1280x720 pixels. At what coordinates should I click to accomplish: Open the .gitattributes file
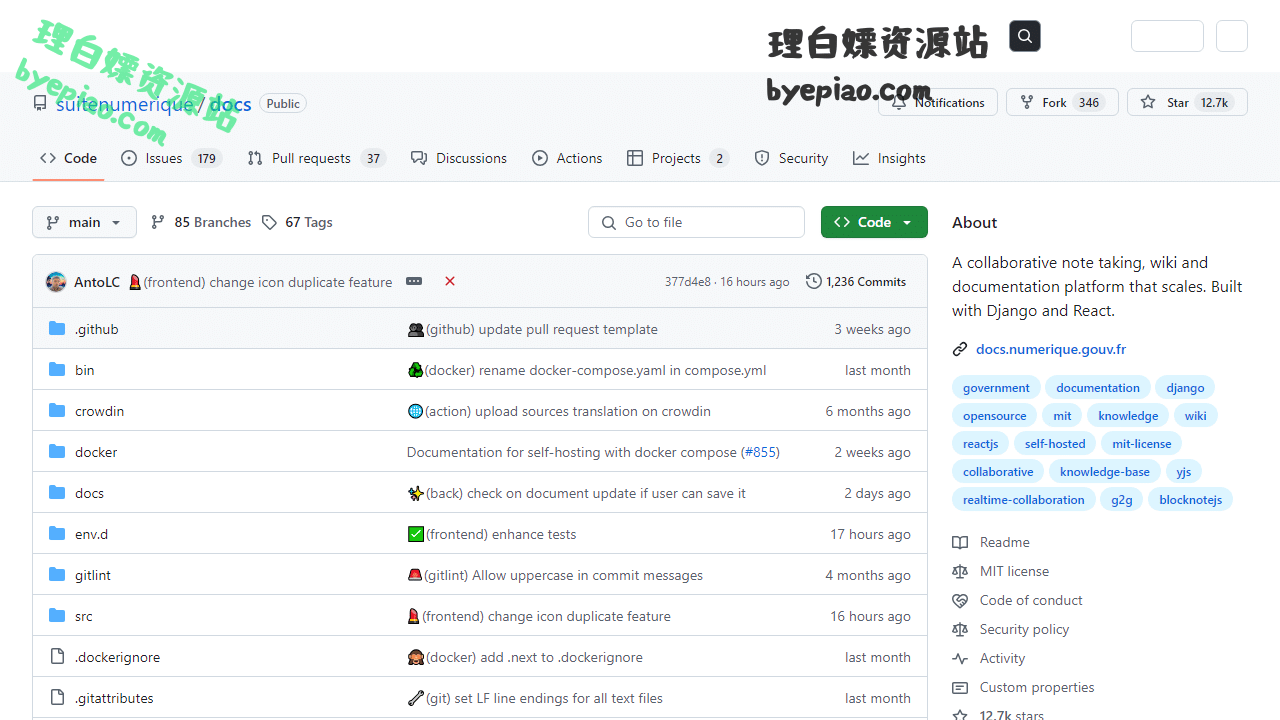click(x=114, y=698)
